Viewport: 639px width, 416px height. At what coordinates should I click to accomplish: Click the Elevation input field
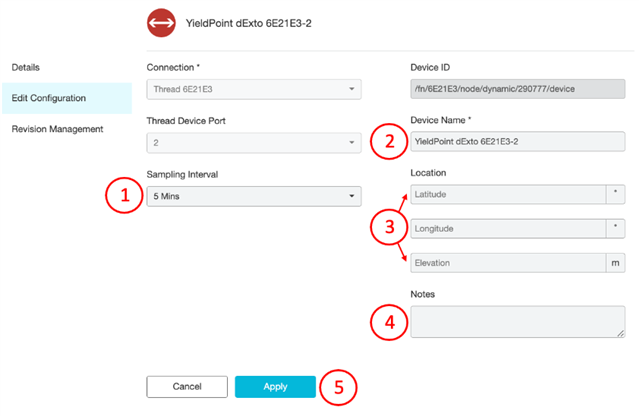coord(508,263)
